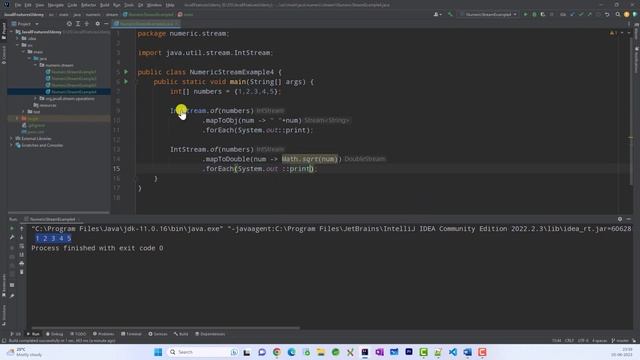Image resolution: width=640 pixels, height=360 pixels.
Task: Open the Debug tool window tab
Action: tap(54, 334)
